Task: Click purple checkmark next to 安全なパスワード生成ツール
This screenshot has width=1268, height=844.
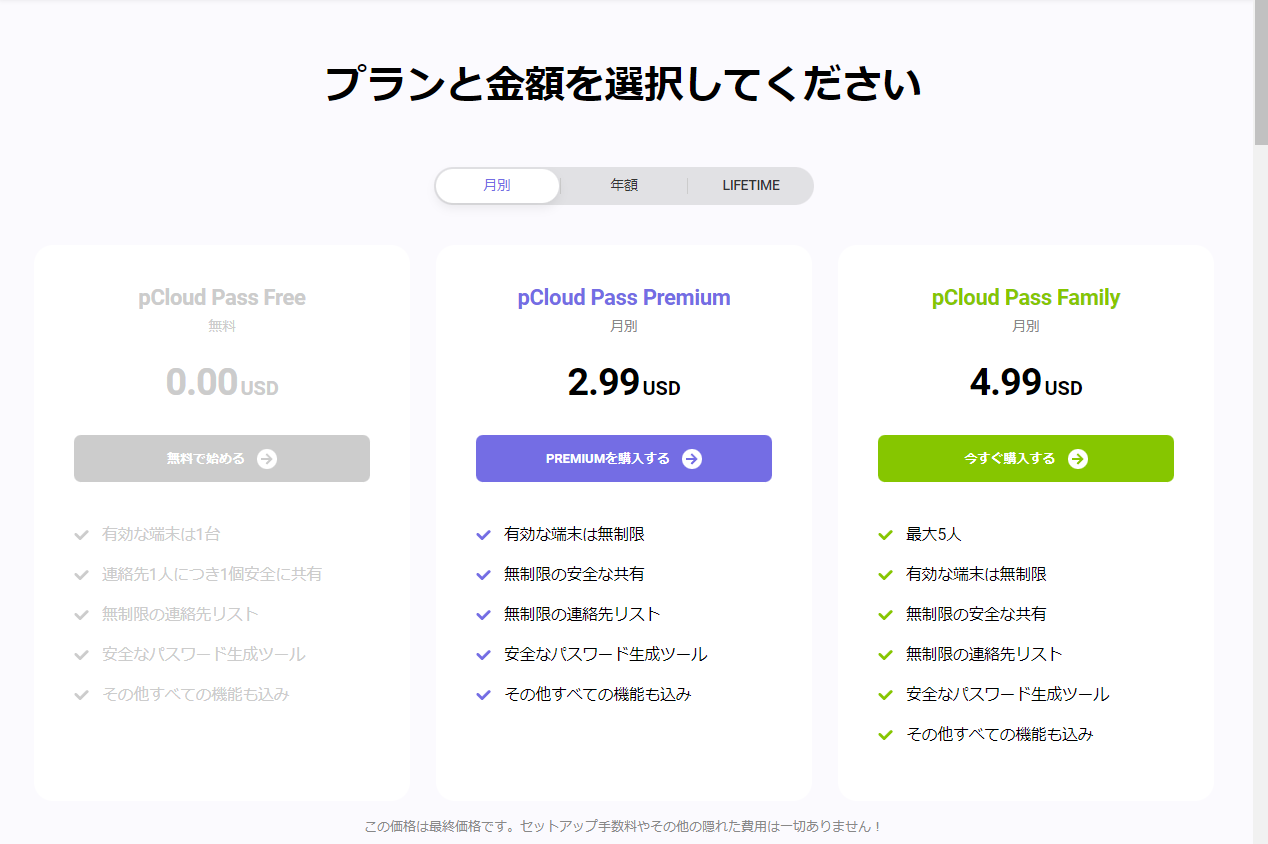Action: coord(484,655)
